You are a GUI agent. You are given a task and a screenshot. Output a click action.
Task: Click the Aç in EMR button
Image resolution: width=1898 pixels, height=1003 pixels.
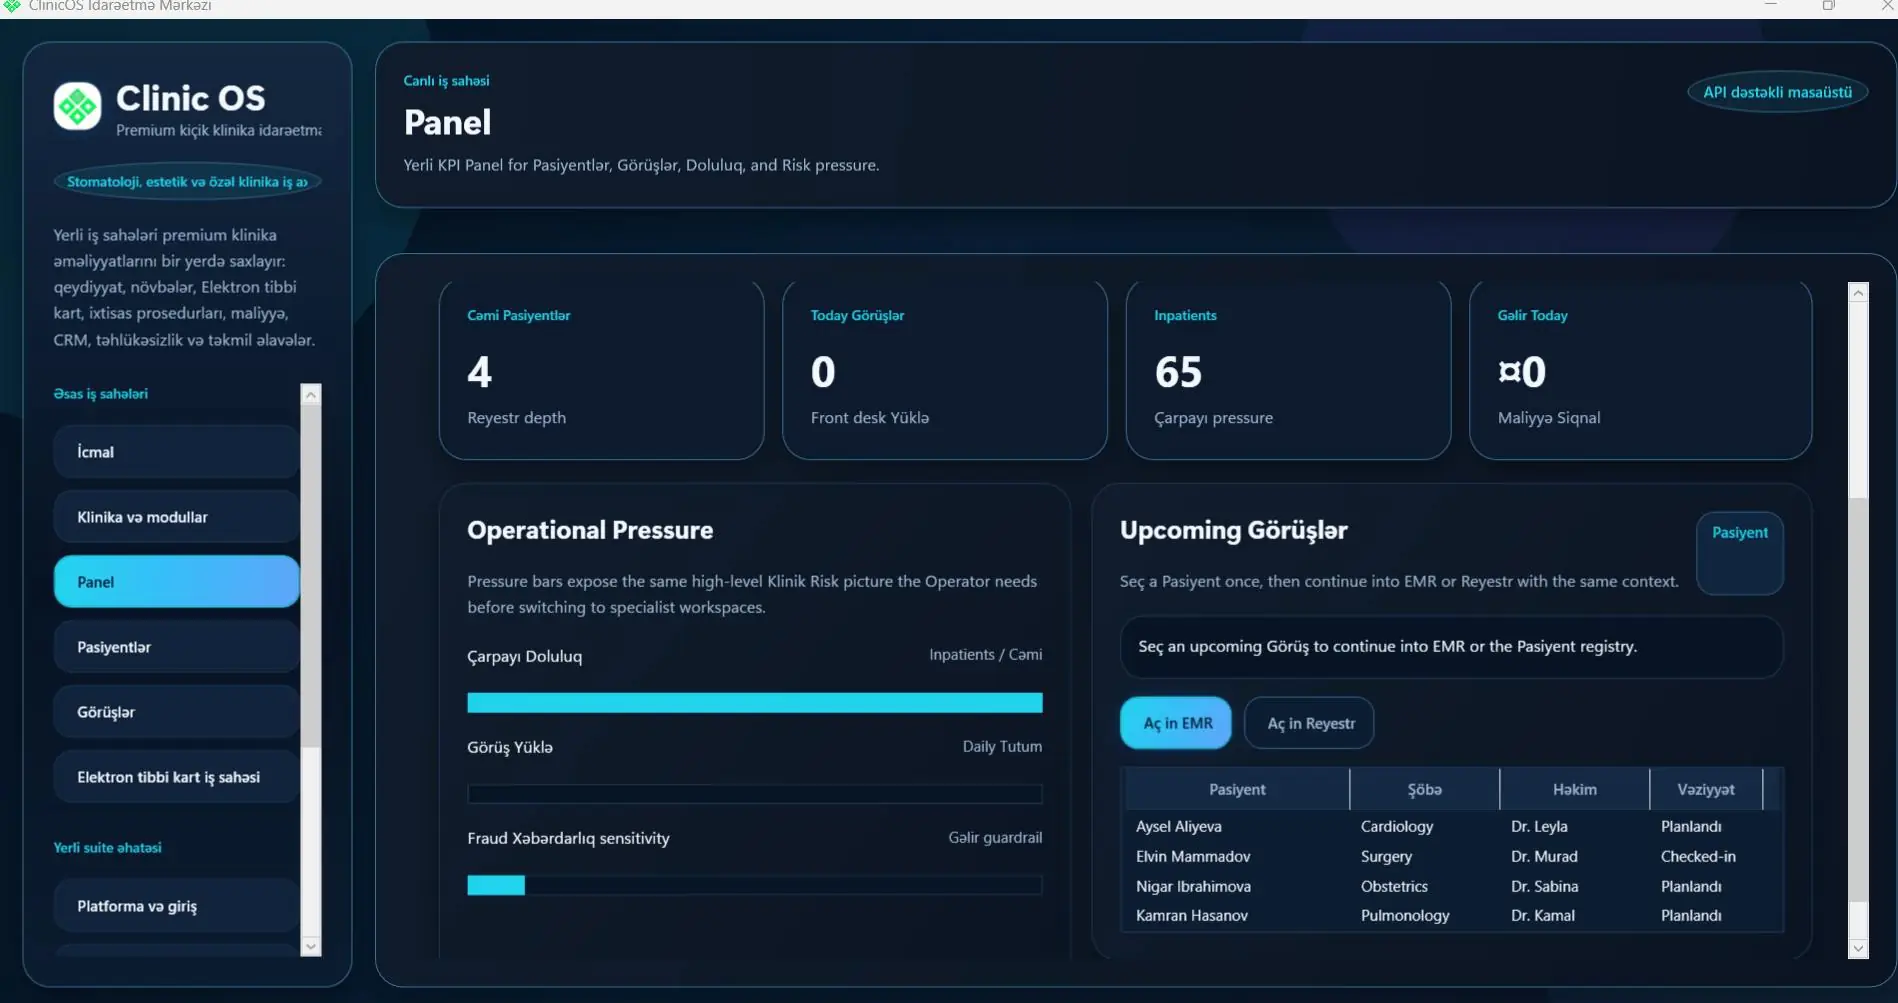click(1175, 723)
